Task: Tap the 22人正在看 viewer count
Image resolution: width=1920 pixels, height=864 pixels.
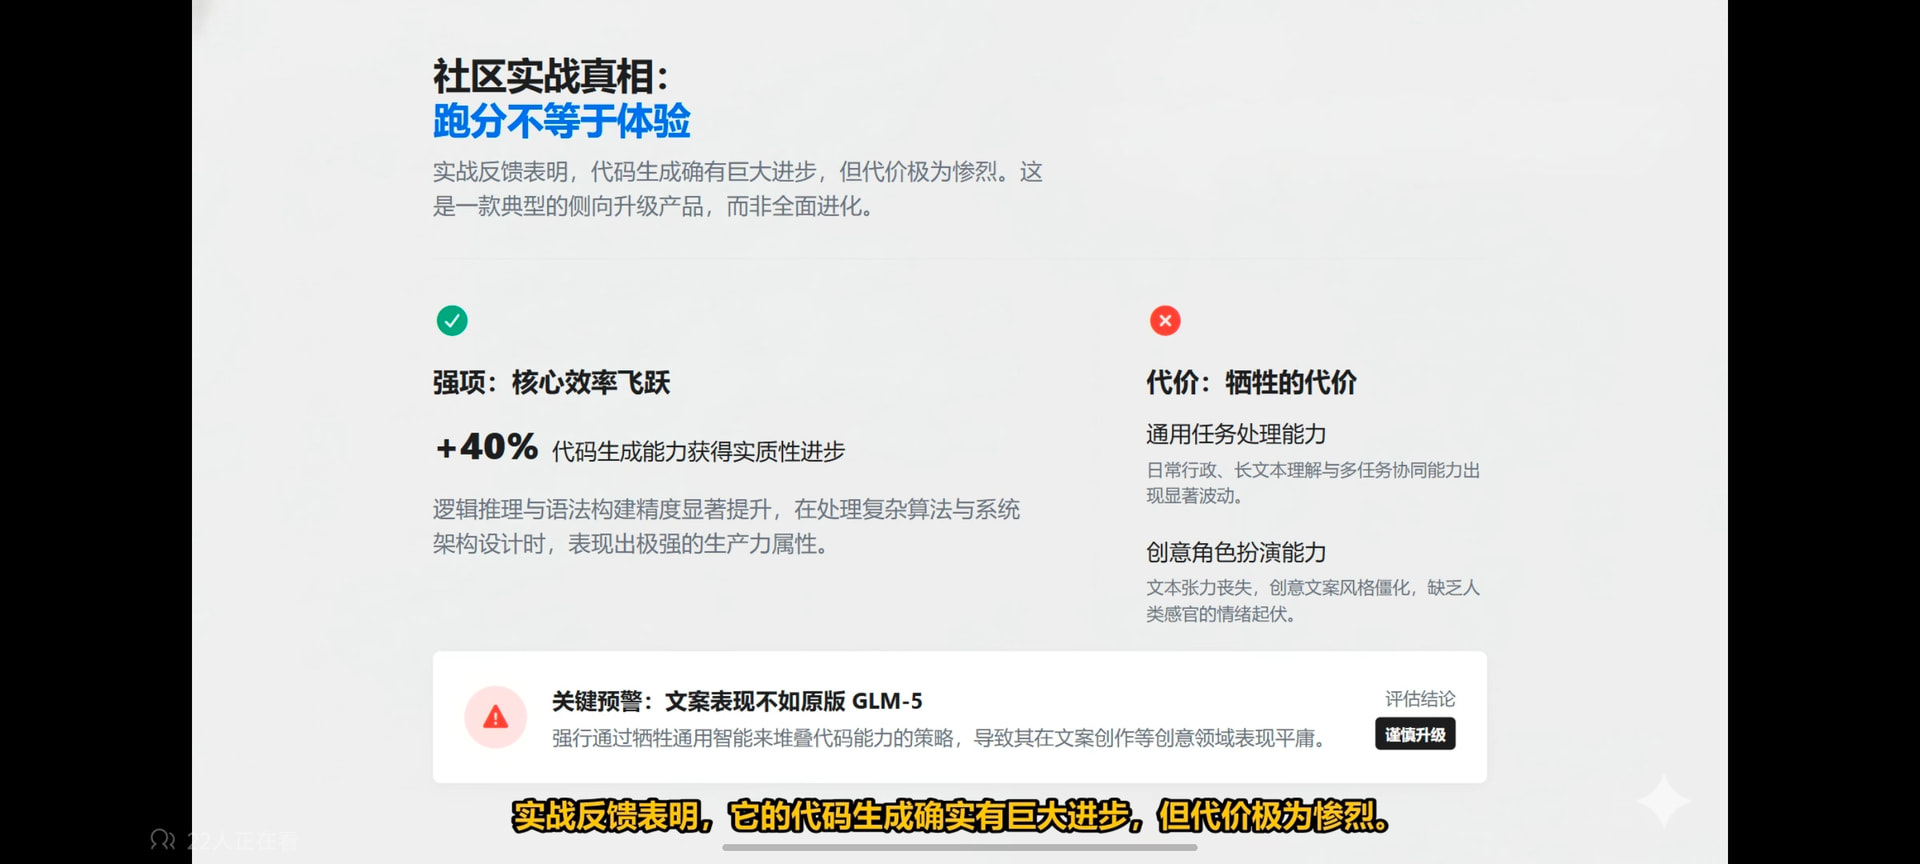Action: click(243, 841)
